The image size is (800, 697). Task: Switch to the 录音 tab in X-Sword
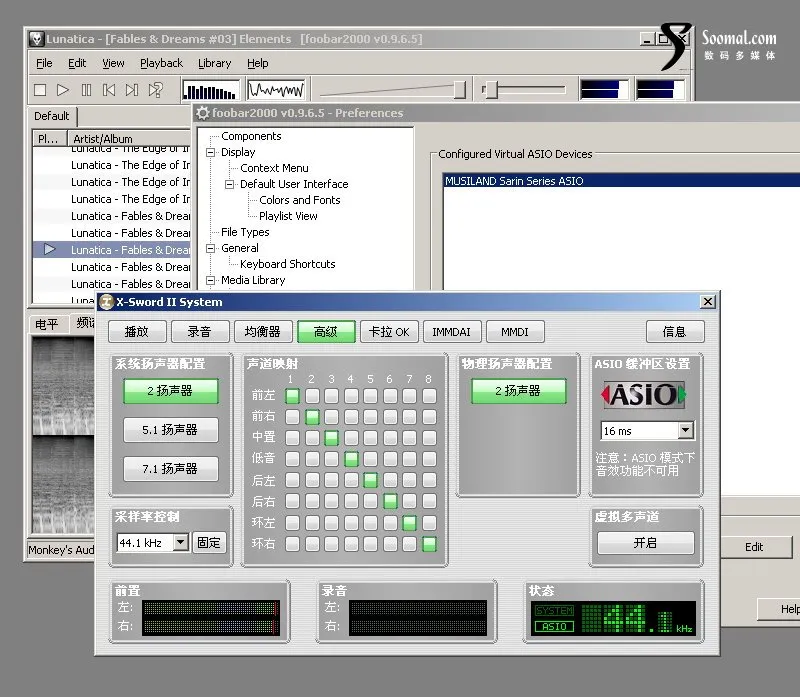[x=199, y=332]
